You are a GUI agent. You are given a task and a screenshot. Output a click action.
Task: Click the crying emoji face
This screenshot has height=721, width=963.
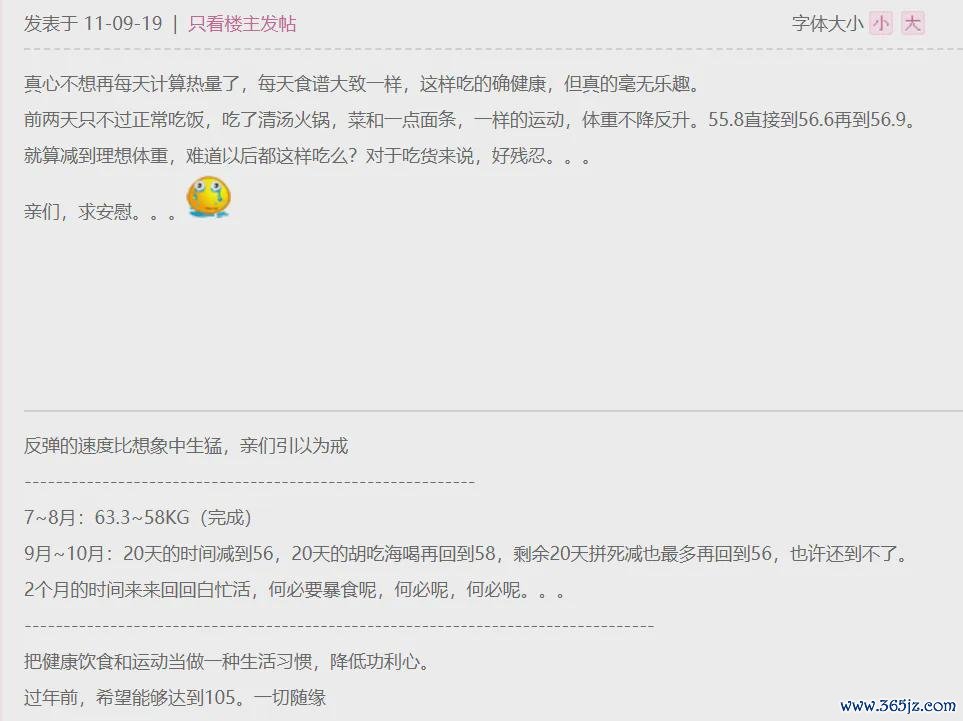[x=208, y=197]
